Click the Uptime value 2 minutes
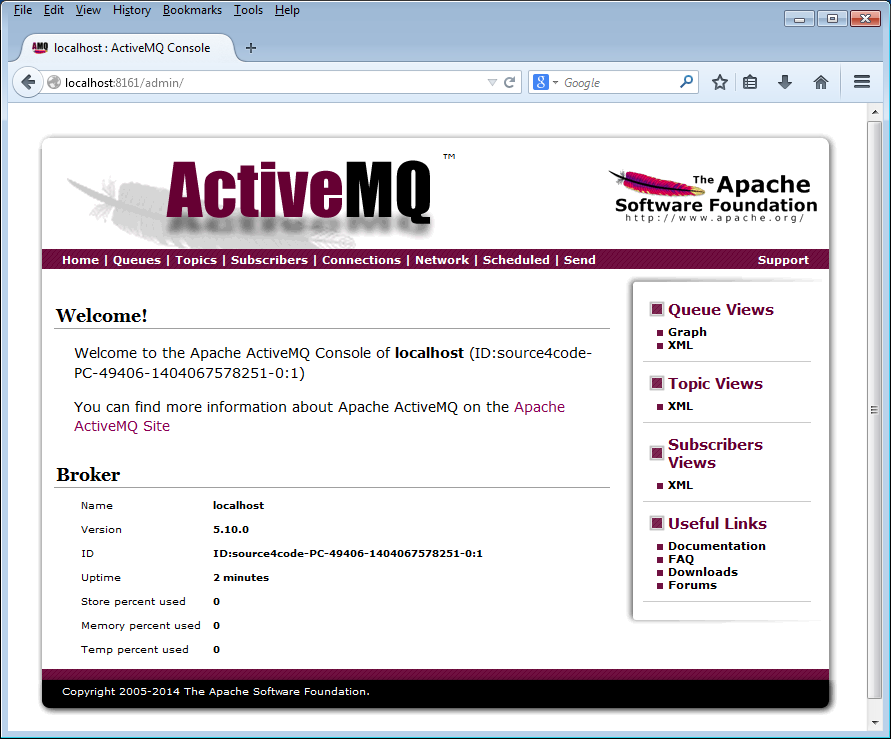 [241, 578]
